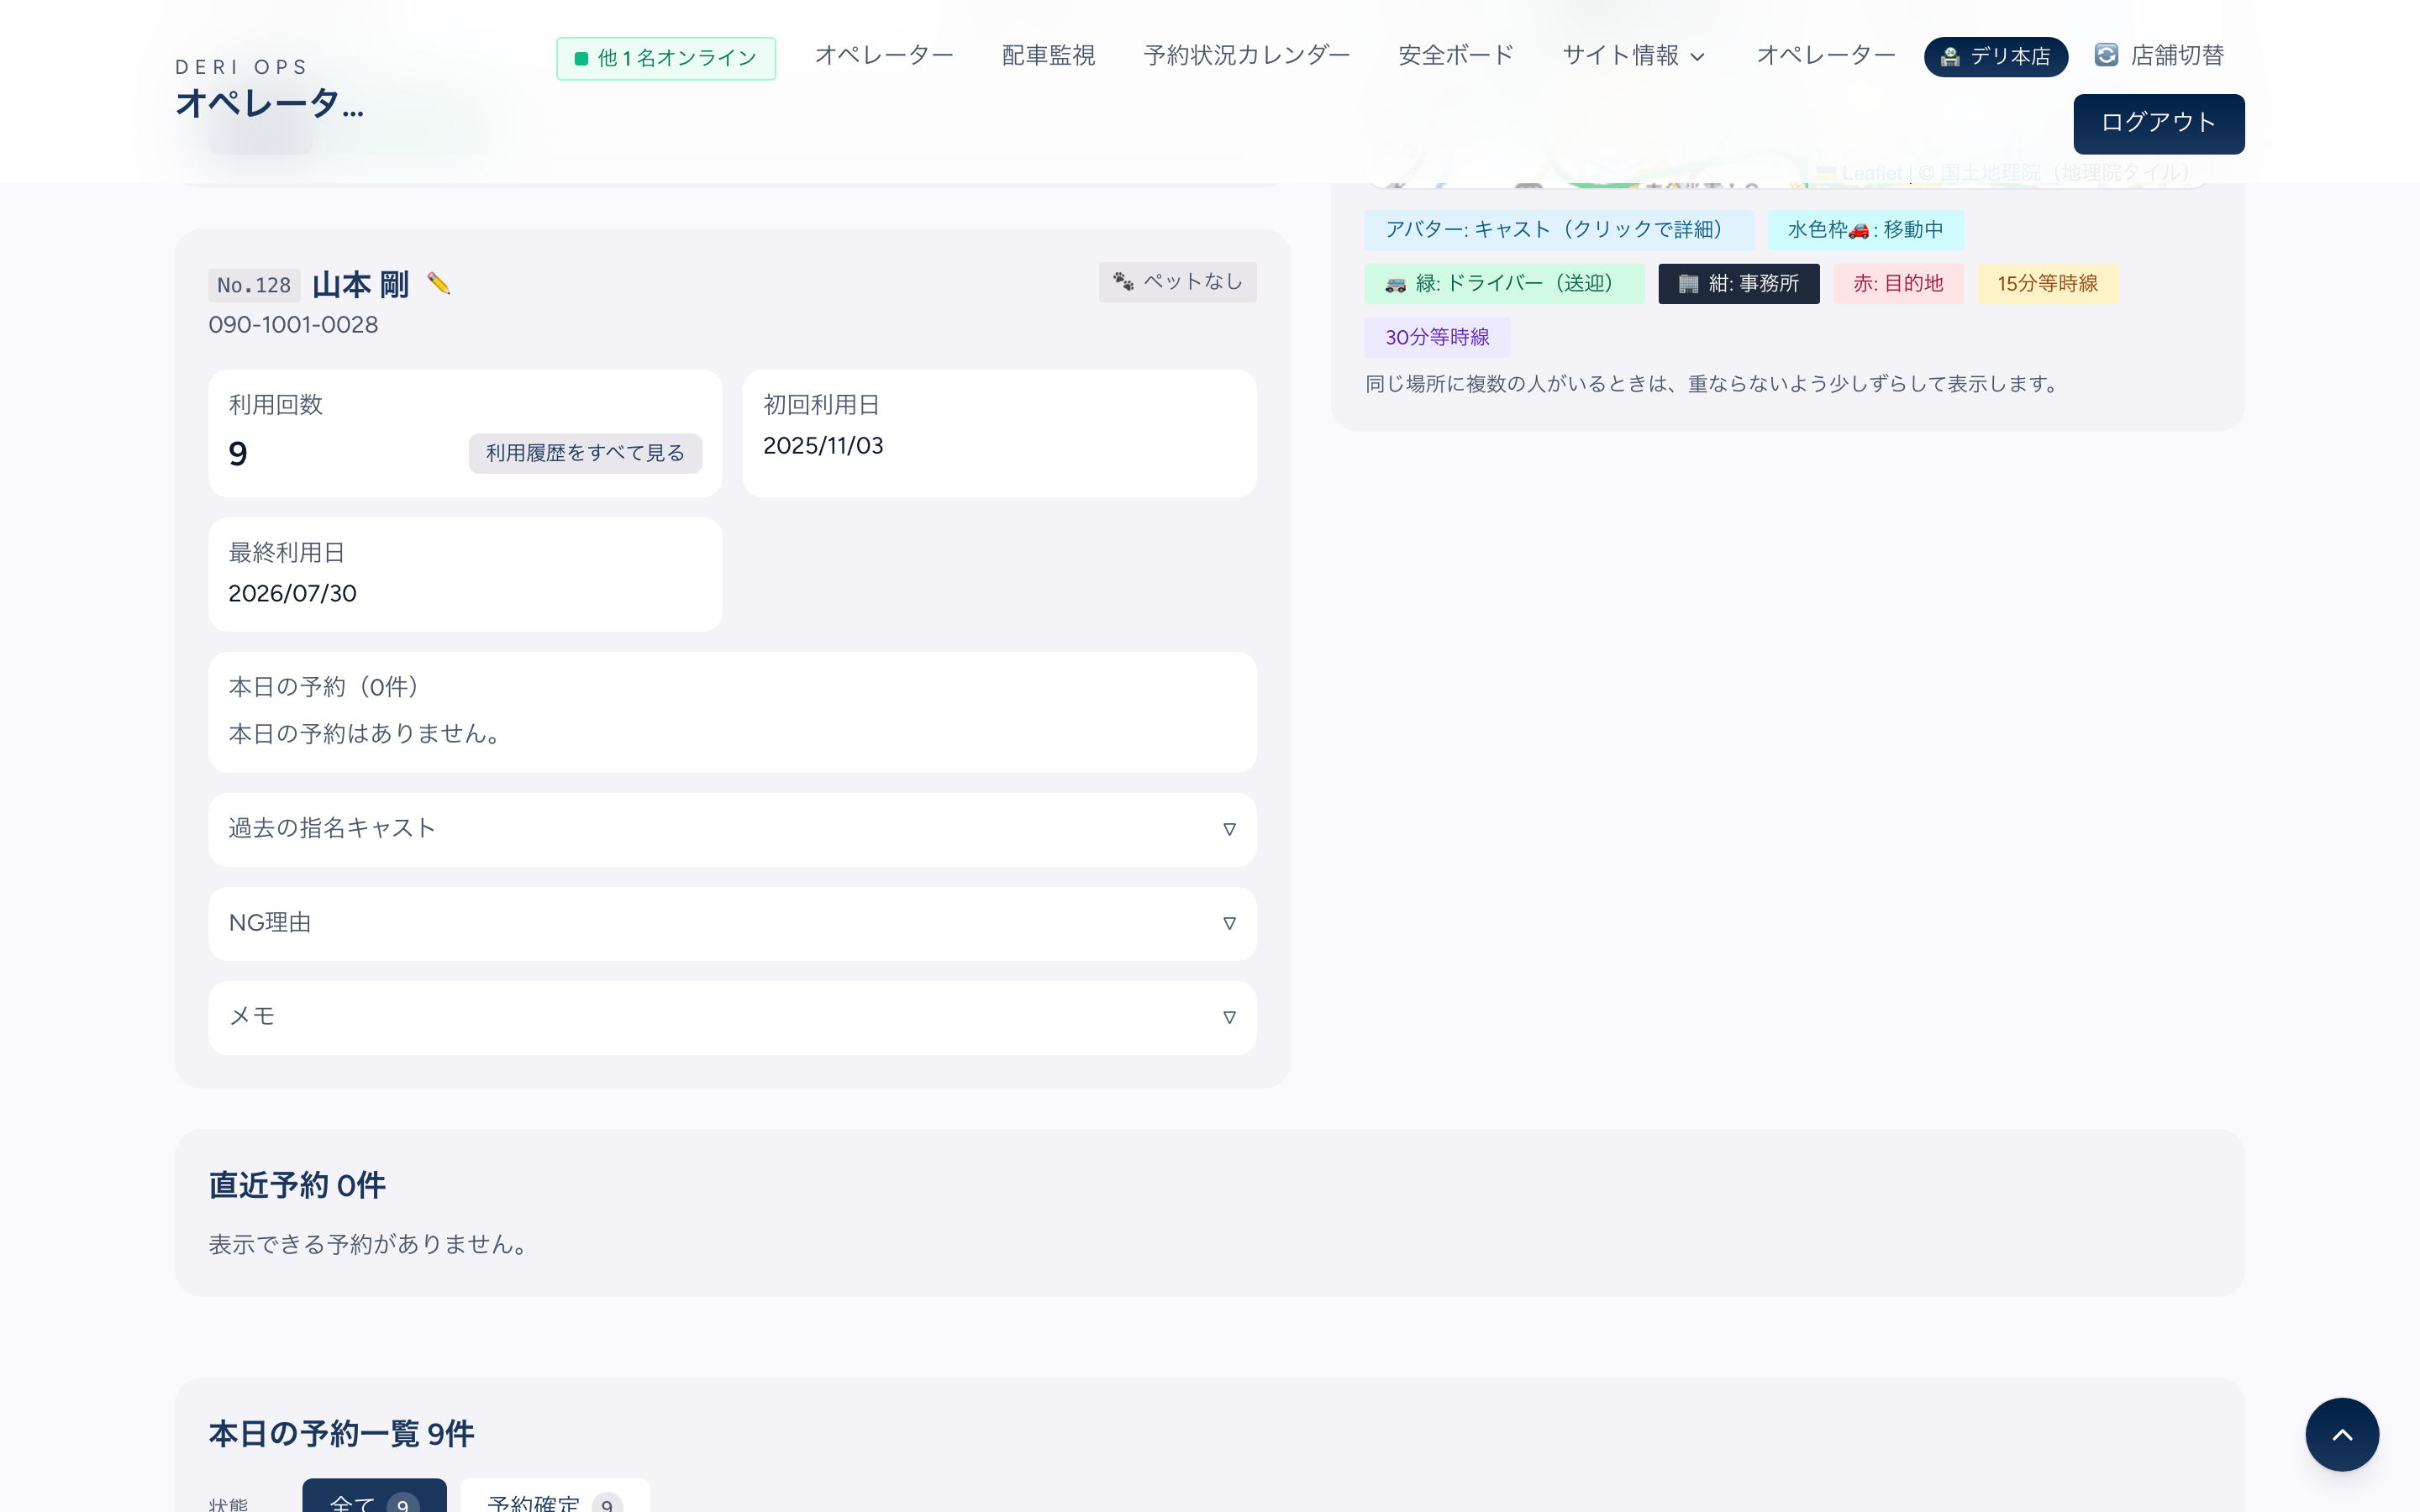Click the 本日の予約（0件） label

tap(324, 687)
